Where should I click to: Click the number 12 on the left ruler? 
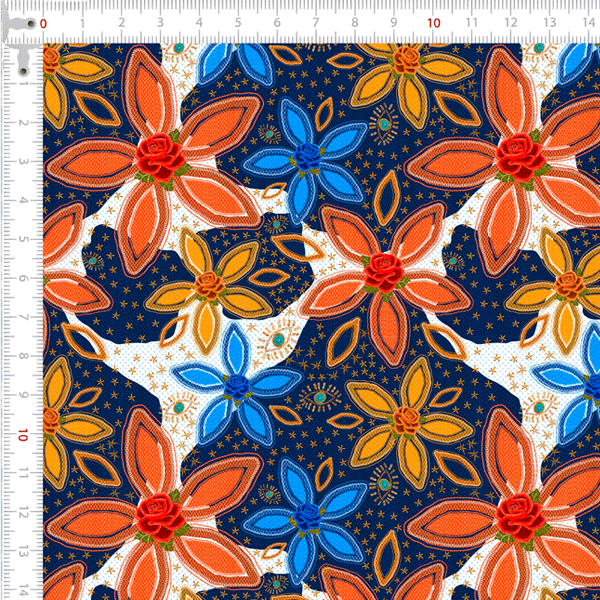pyautogui.click(x=21, y=513)
